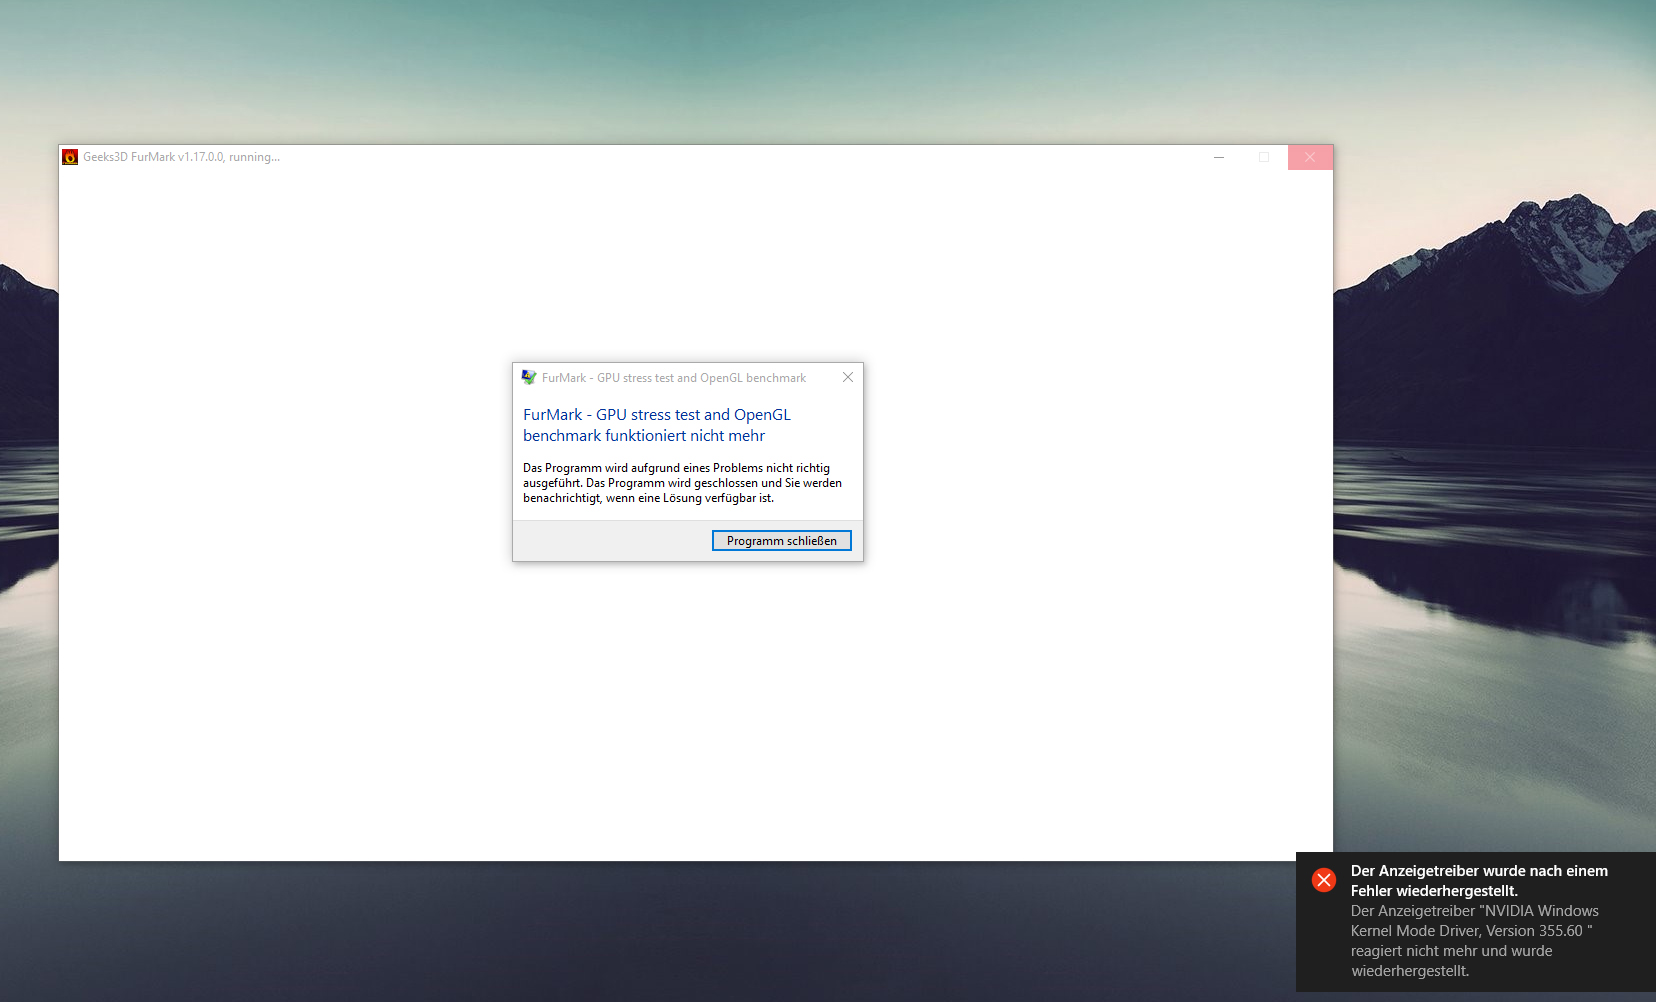Close the FurMark error dialog with X
The image size is (1656, 1002).
pyautogui.click(x=848, y=377)
